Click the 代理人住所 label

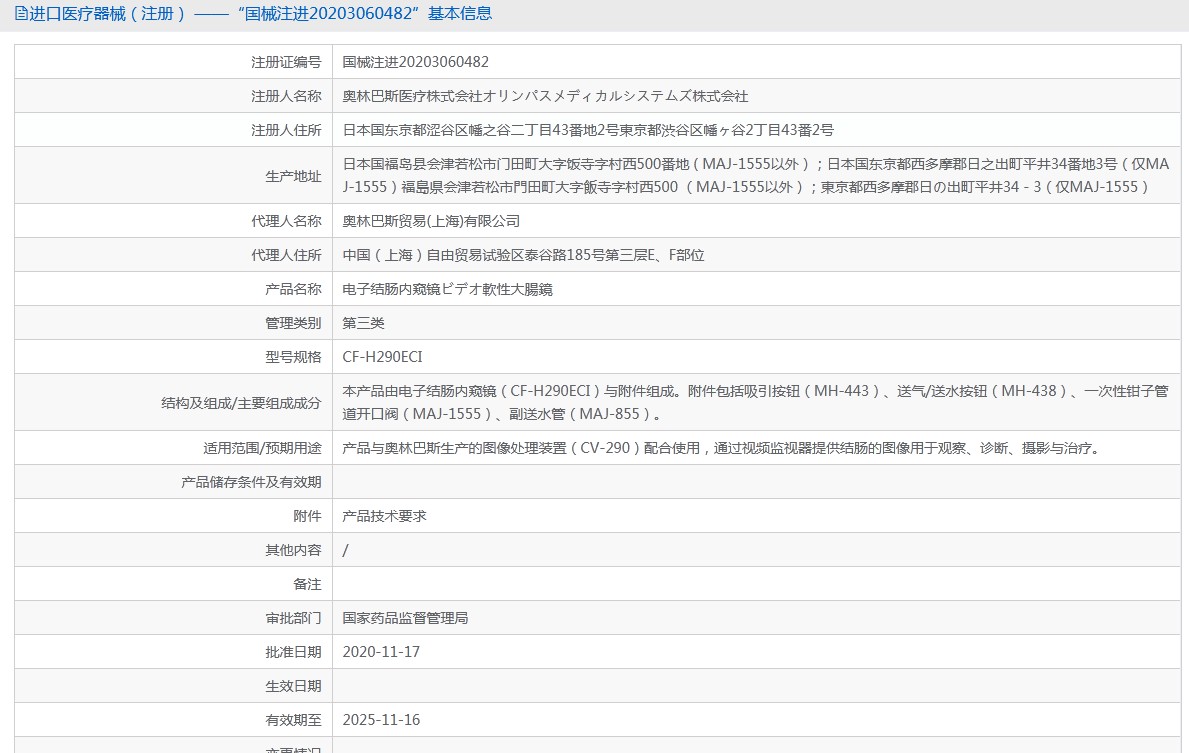point(286,256)
